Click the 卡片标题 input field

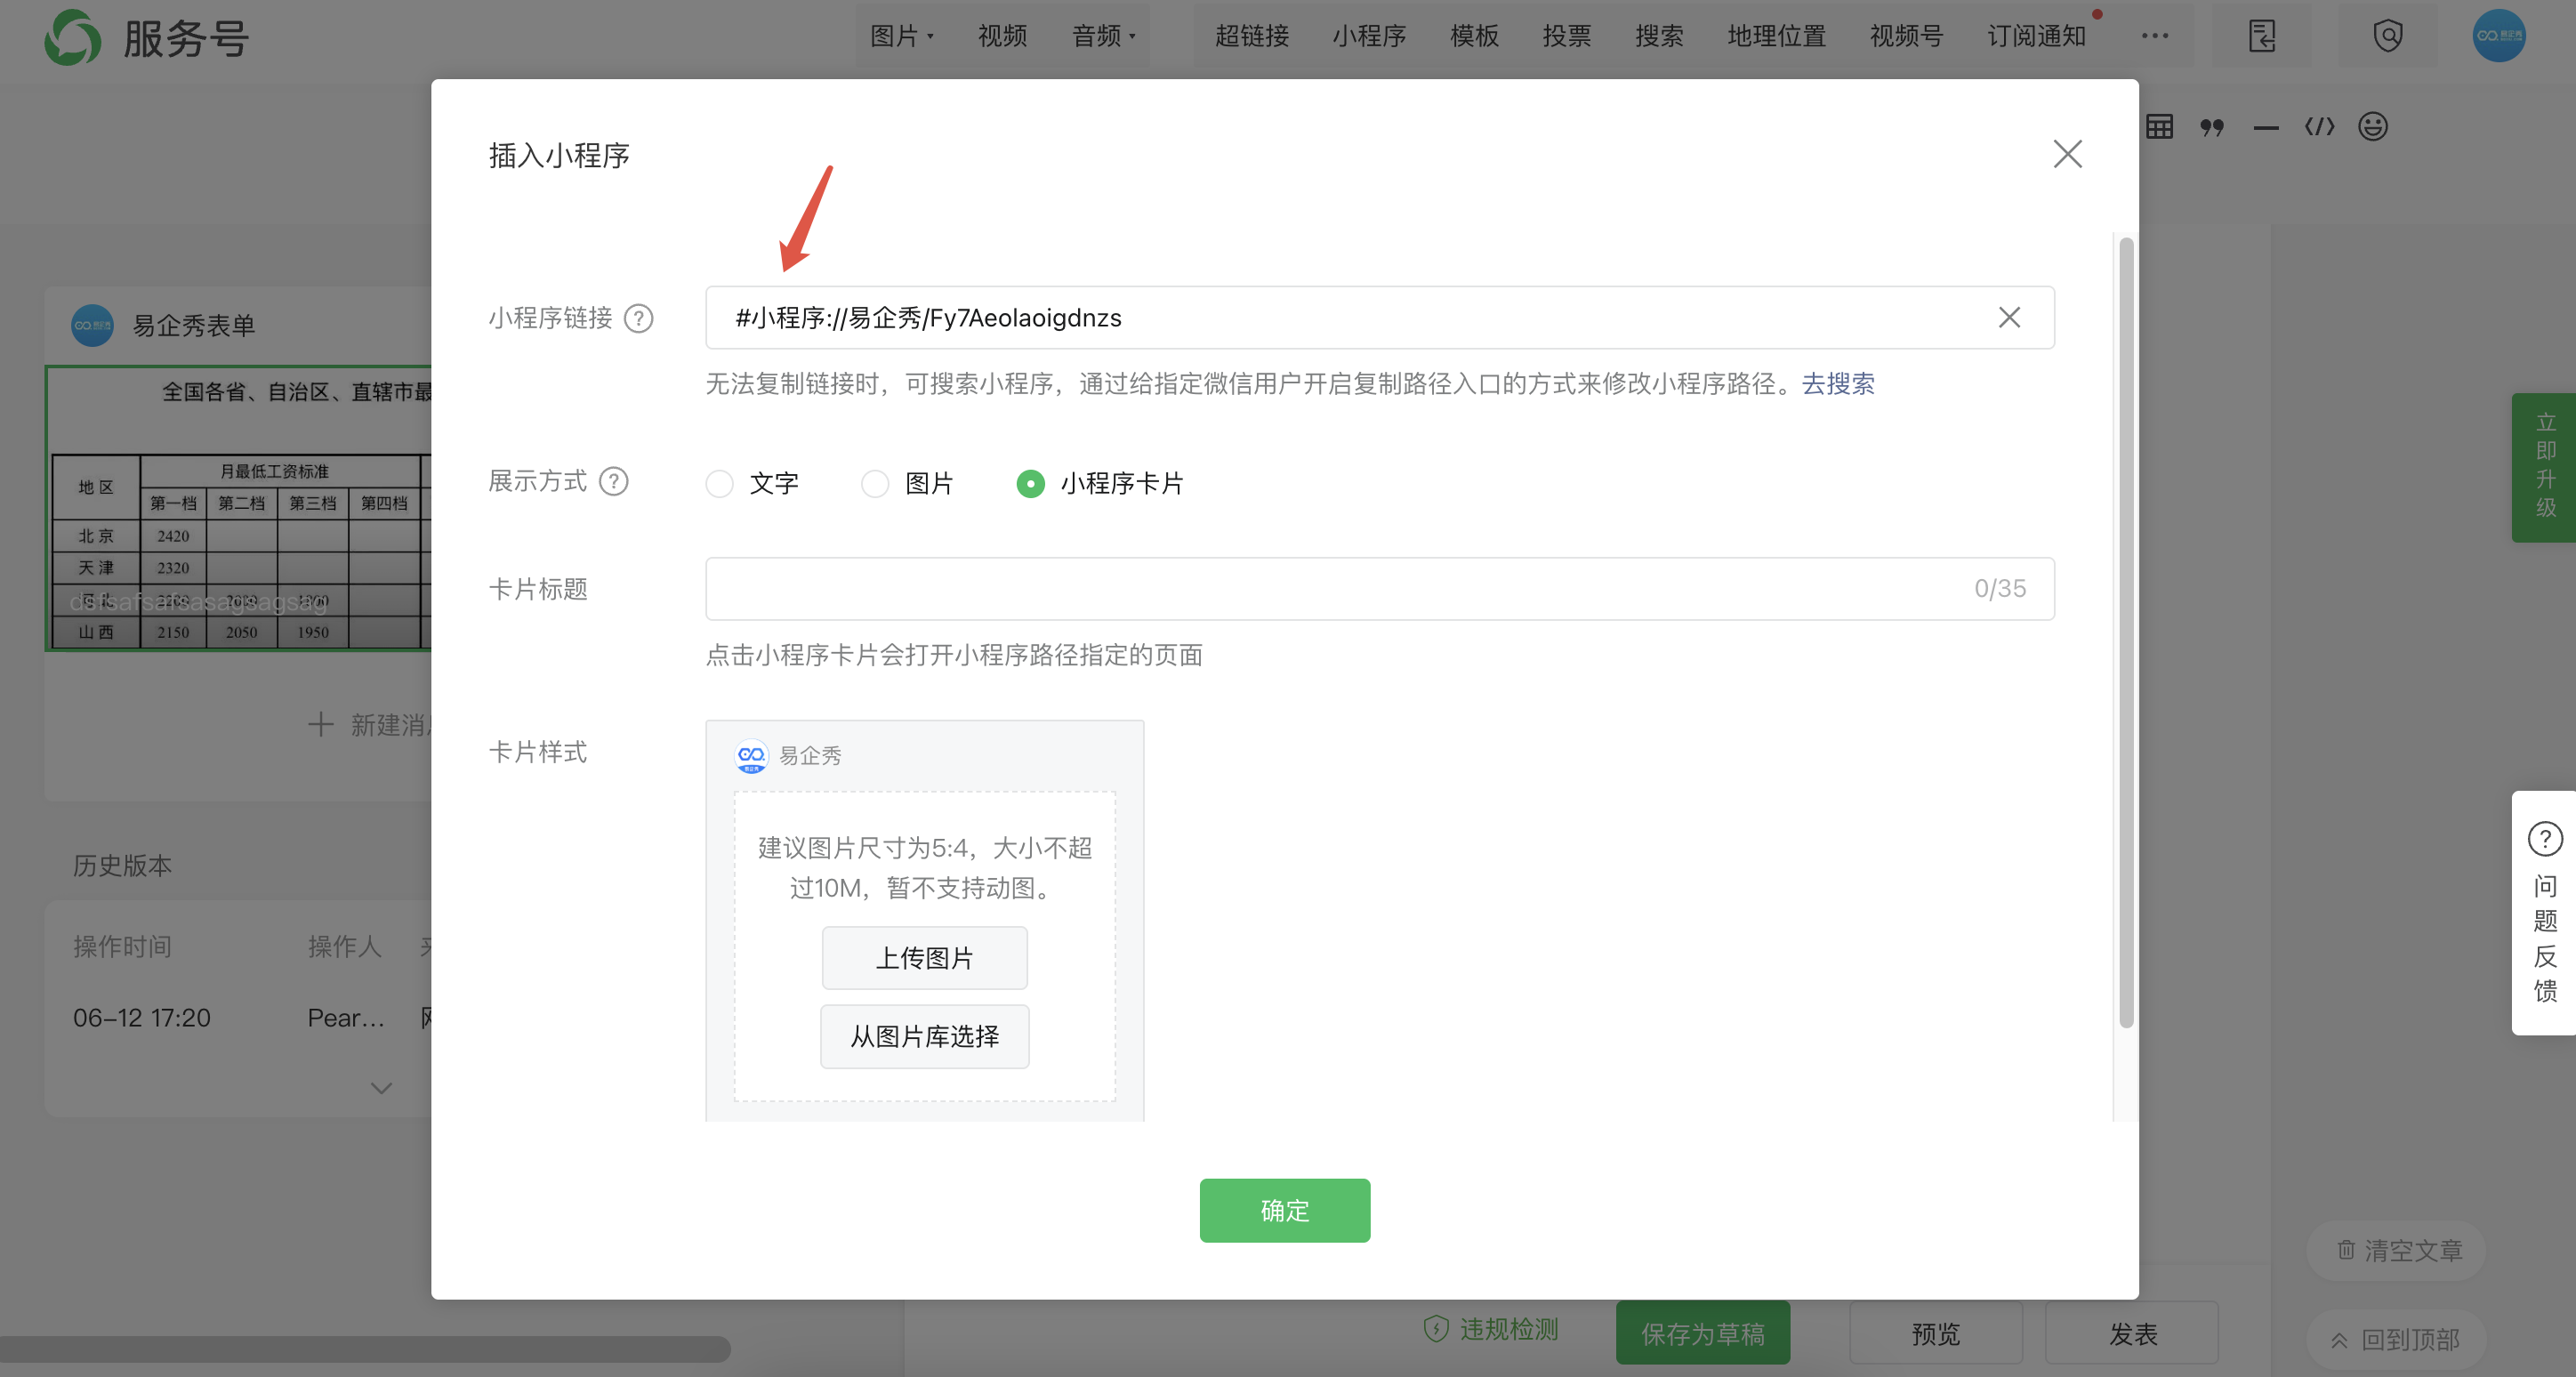click(1379, 588)
